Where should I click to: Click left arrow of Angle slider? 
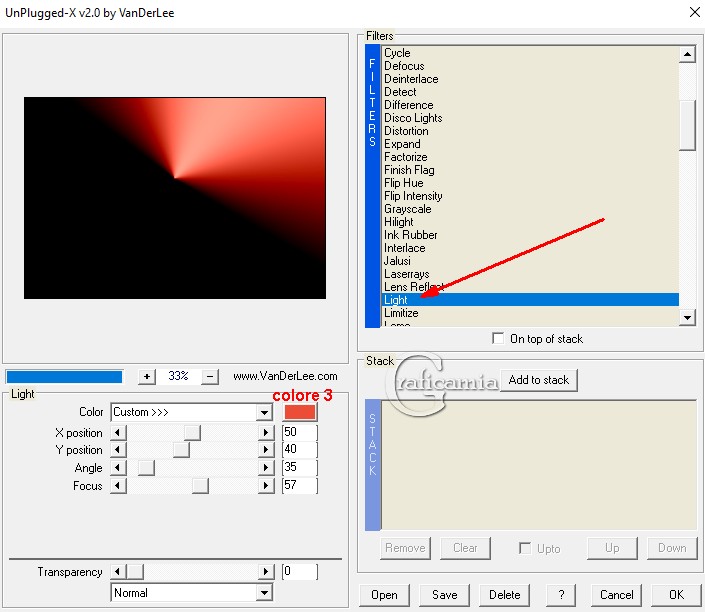point(118,468)
